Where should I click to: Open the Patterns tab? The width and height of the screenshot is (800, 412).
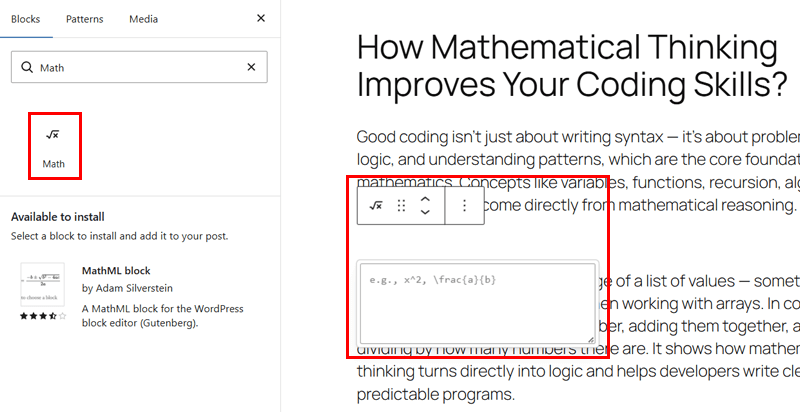pos(85,19)
